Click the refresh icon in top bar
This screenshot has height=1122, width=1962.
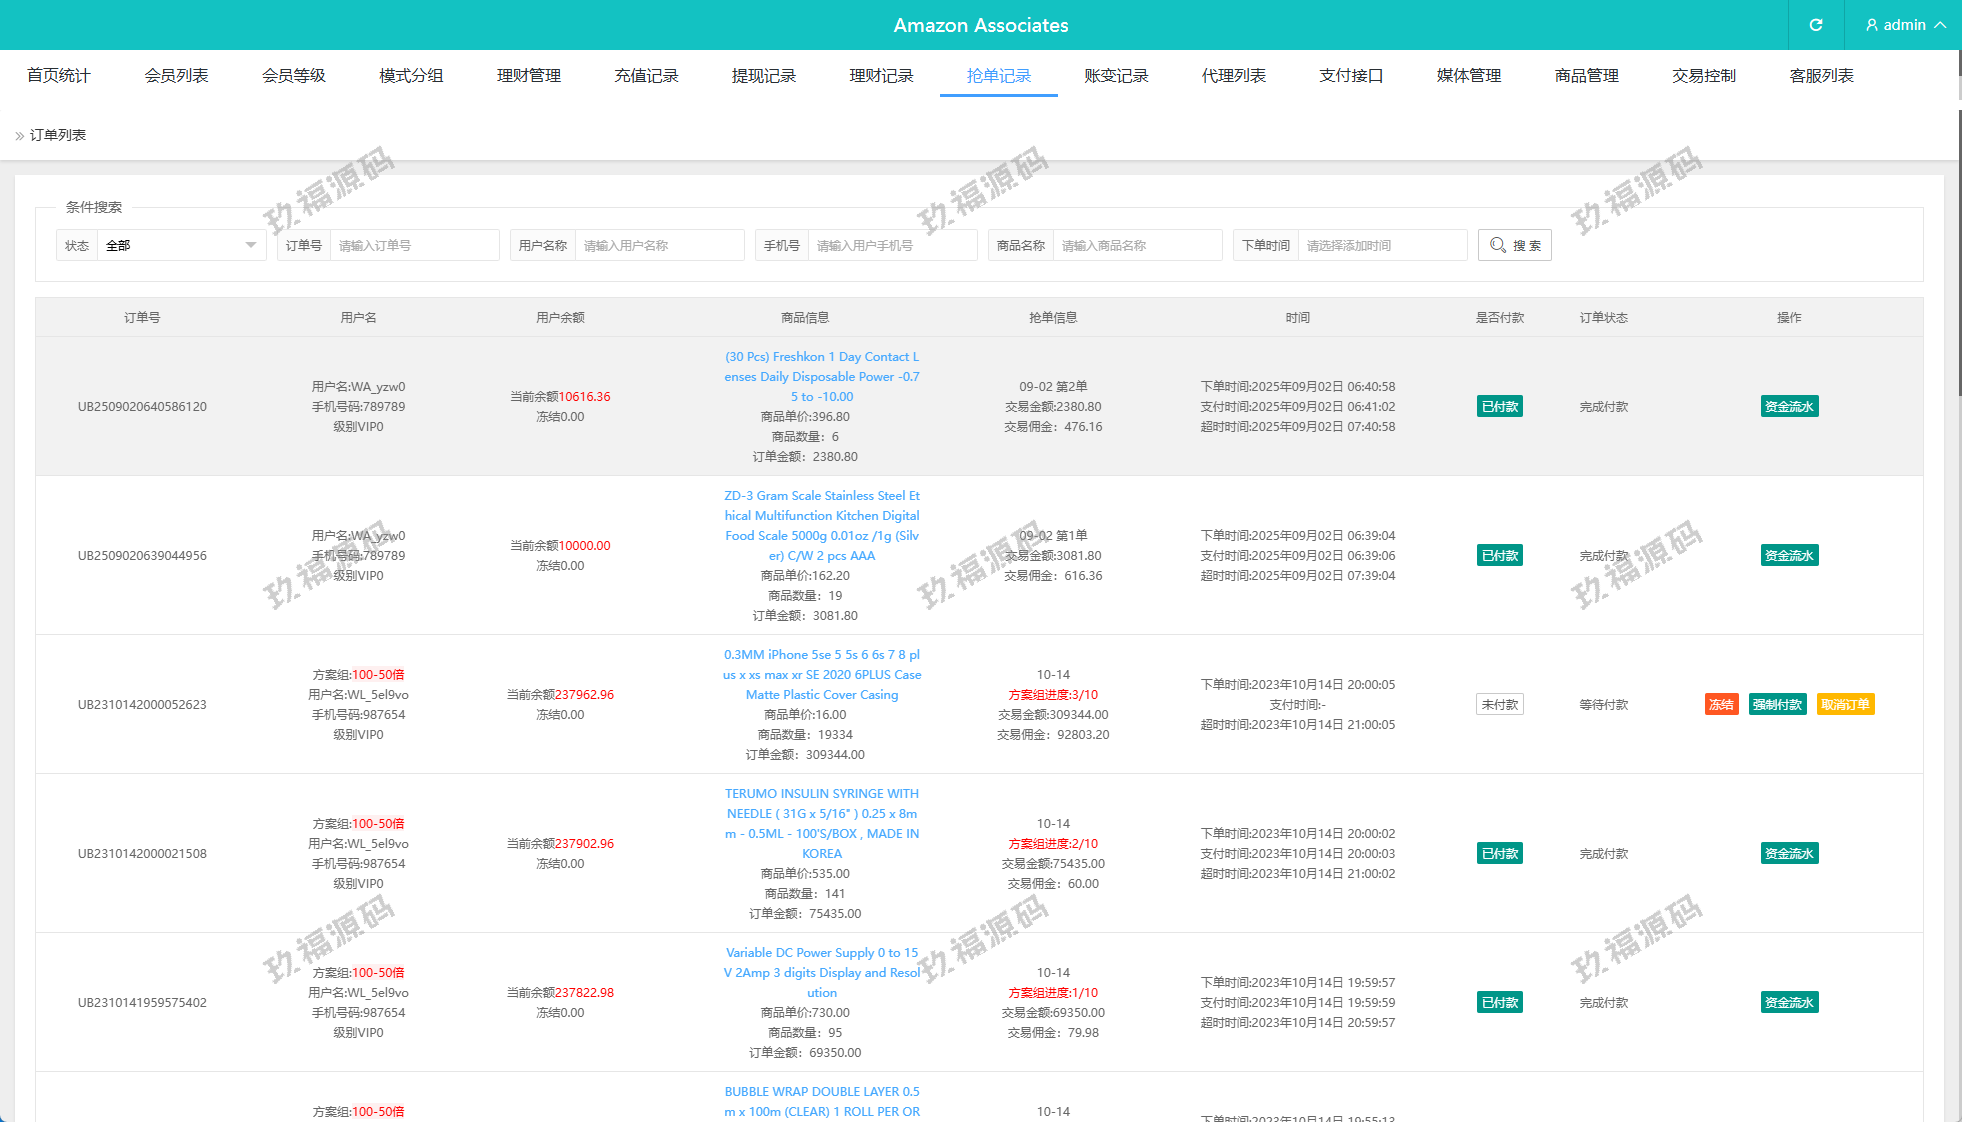(1815, 25)
